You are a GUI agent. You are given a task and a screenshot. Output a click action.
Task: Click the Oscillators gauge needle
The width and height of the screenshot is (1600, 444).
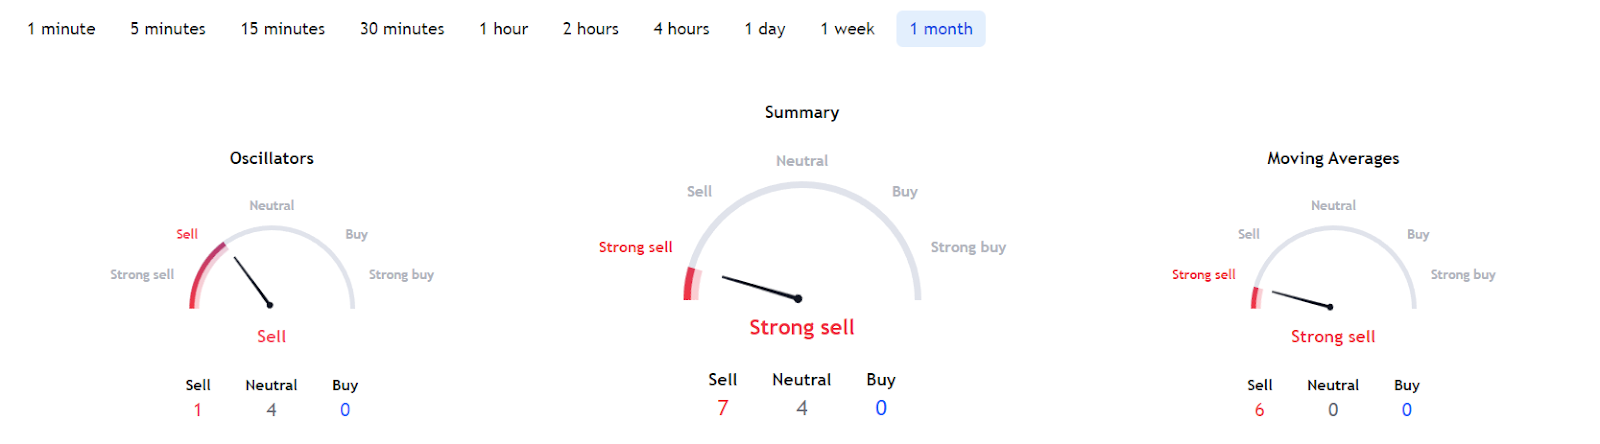tap(253, 282)
